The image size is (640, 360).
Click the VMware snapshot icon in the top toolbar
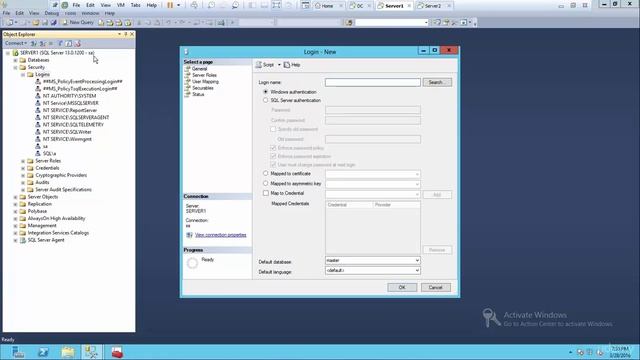tap(211, 5)
